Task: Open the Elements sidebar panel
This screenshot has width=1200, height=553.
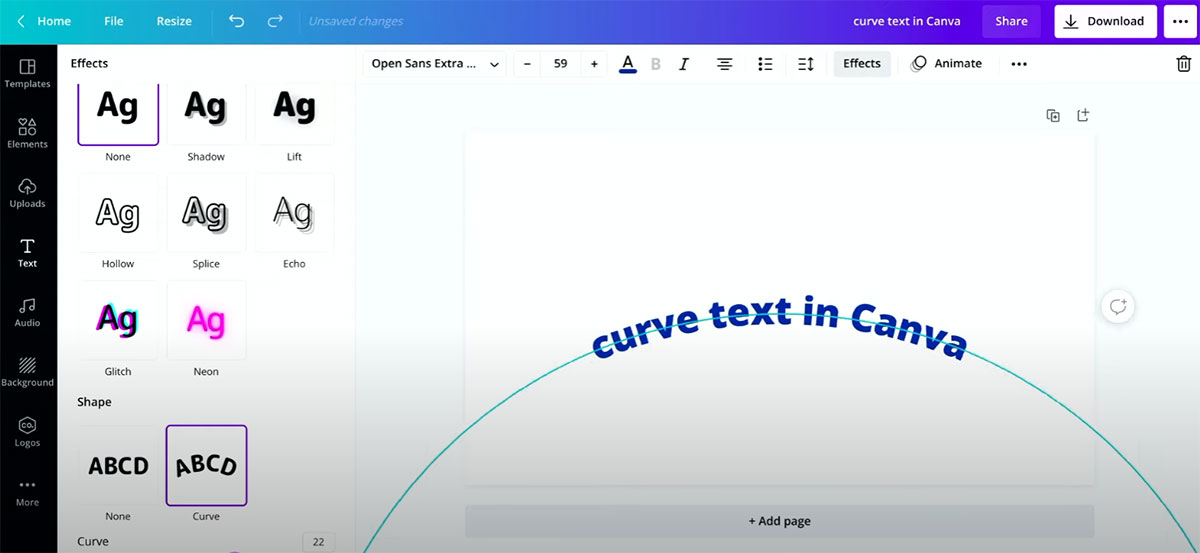Action: [27, 134]
